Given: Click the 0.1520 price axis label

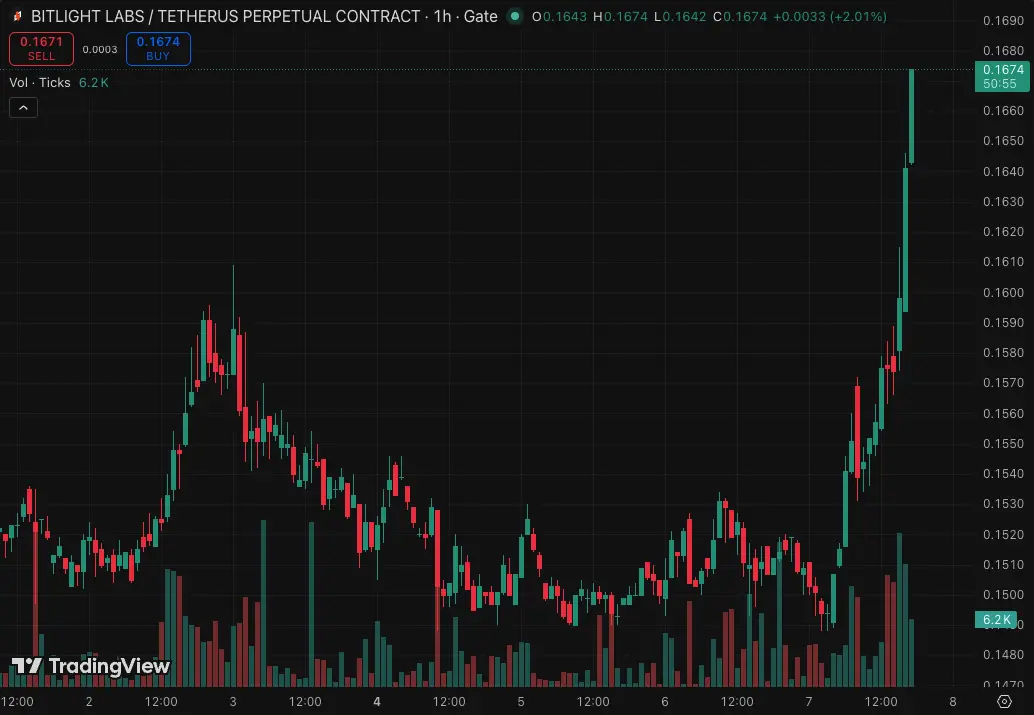Looking at the screenshot, I should pos(1003,534).
